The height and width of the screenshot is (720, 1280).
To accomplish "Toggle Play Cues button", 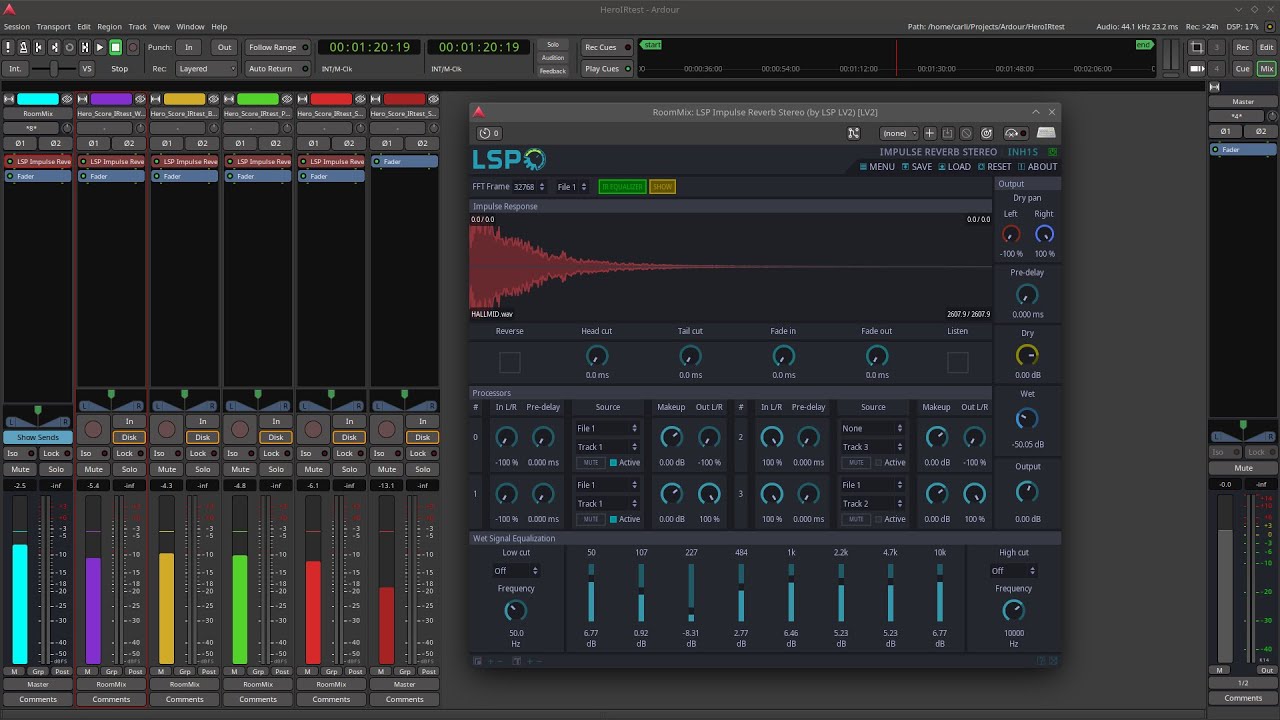I will [x=606, y=69].
